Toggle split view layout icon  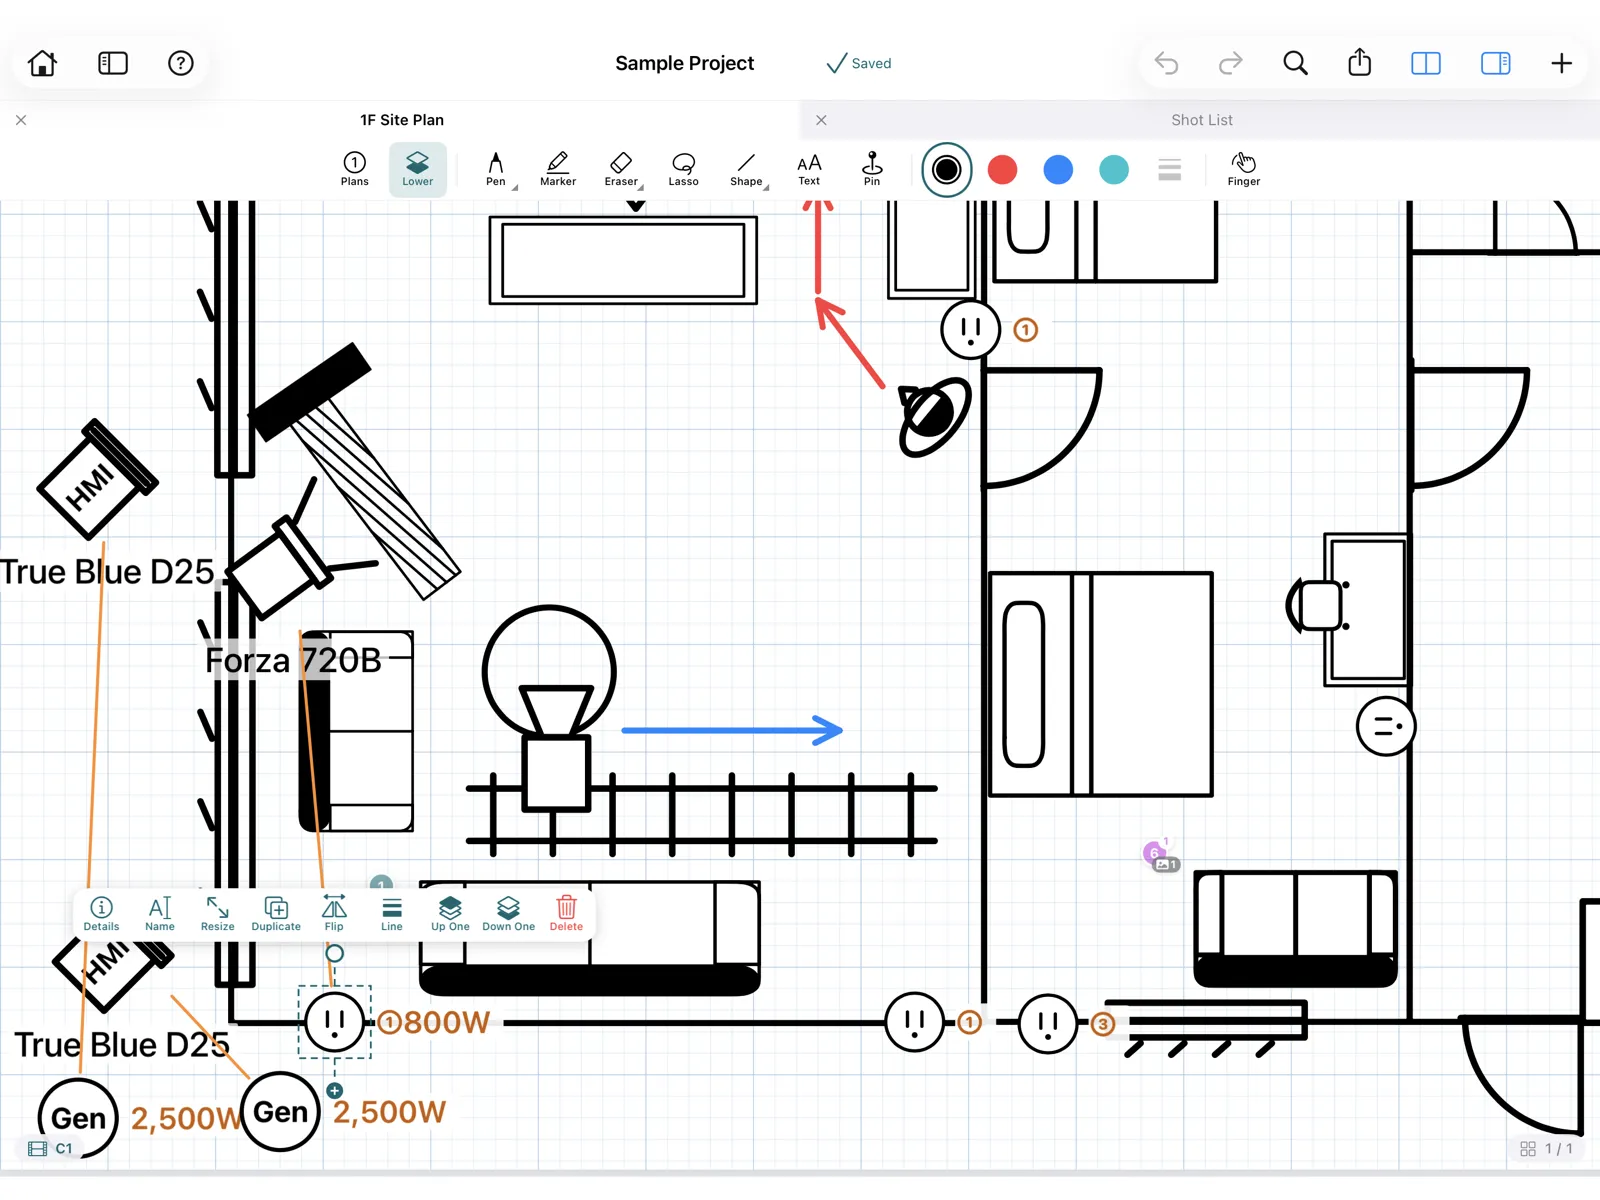point(1426,63)
